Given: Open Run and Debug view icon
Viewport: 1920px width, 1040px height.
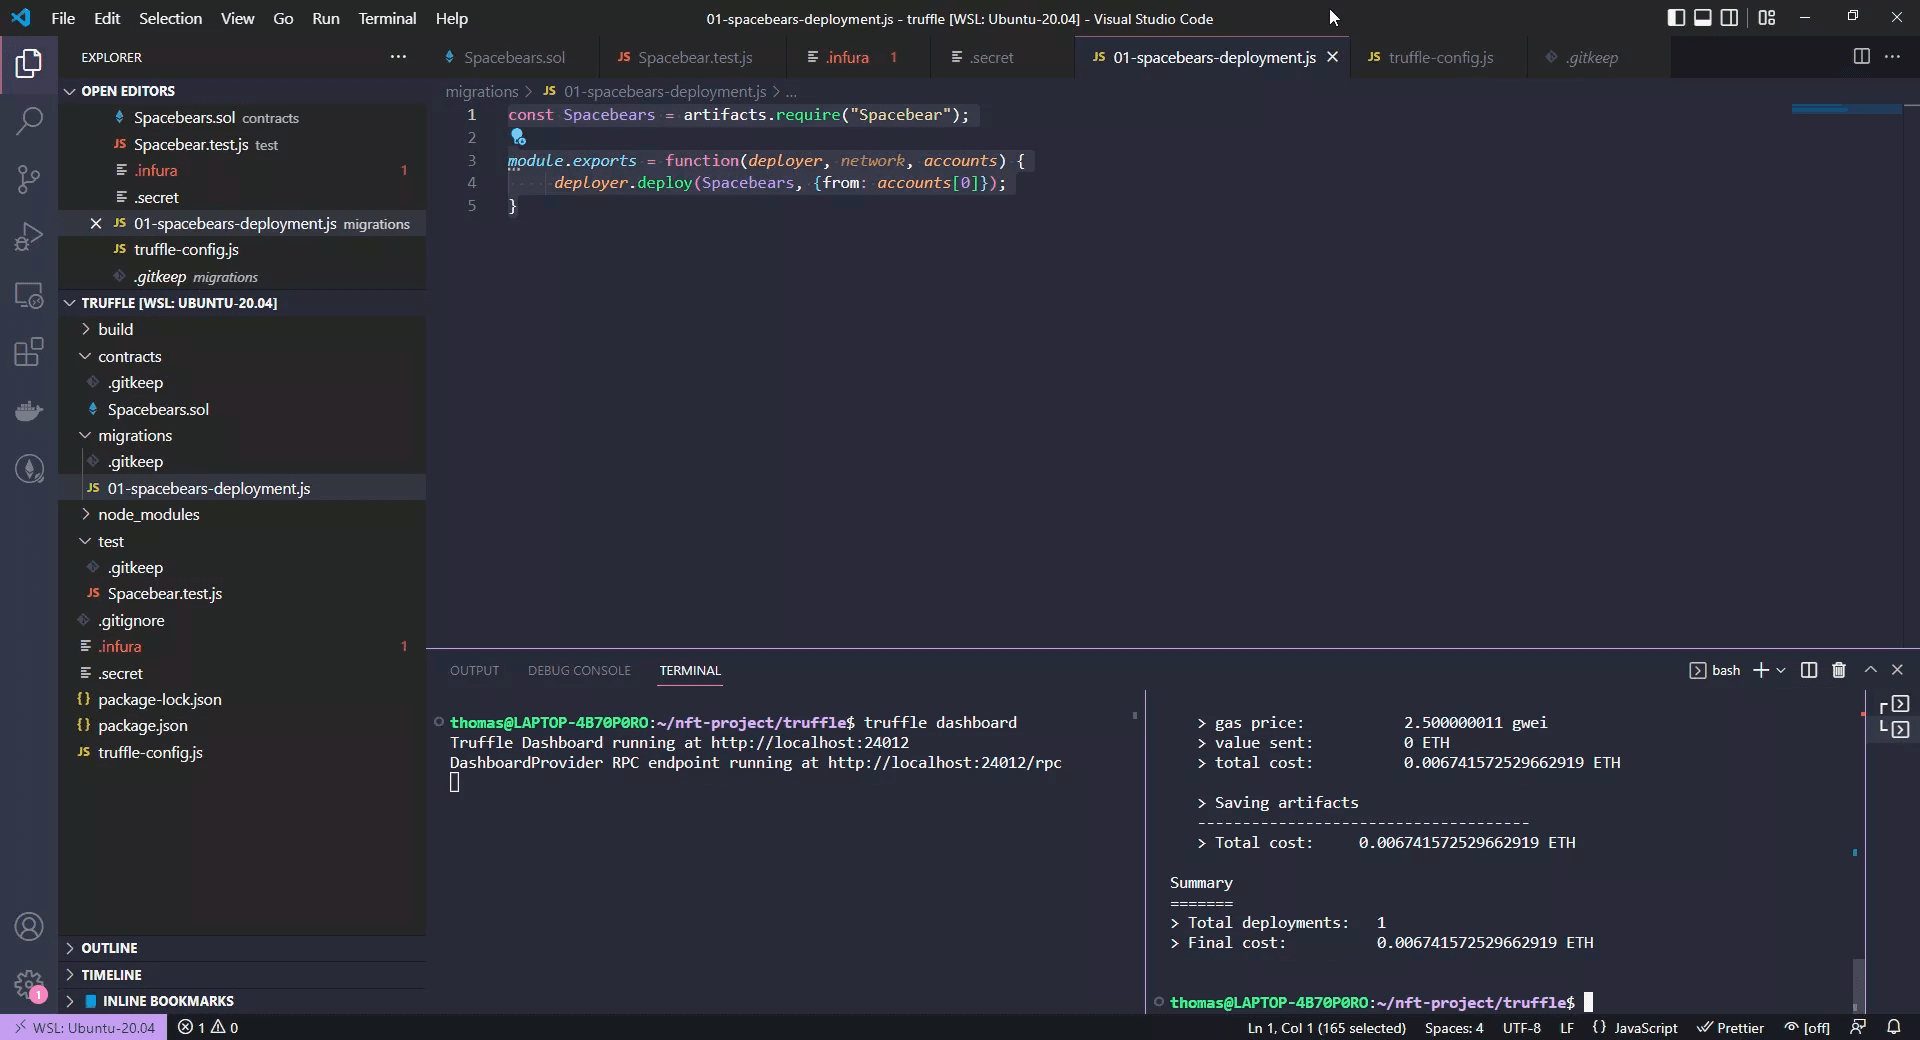Looking at the screenshot, I should 29,237.
